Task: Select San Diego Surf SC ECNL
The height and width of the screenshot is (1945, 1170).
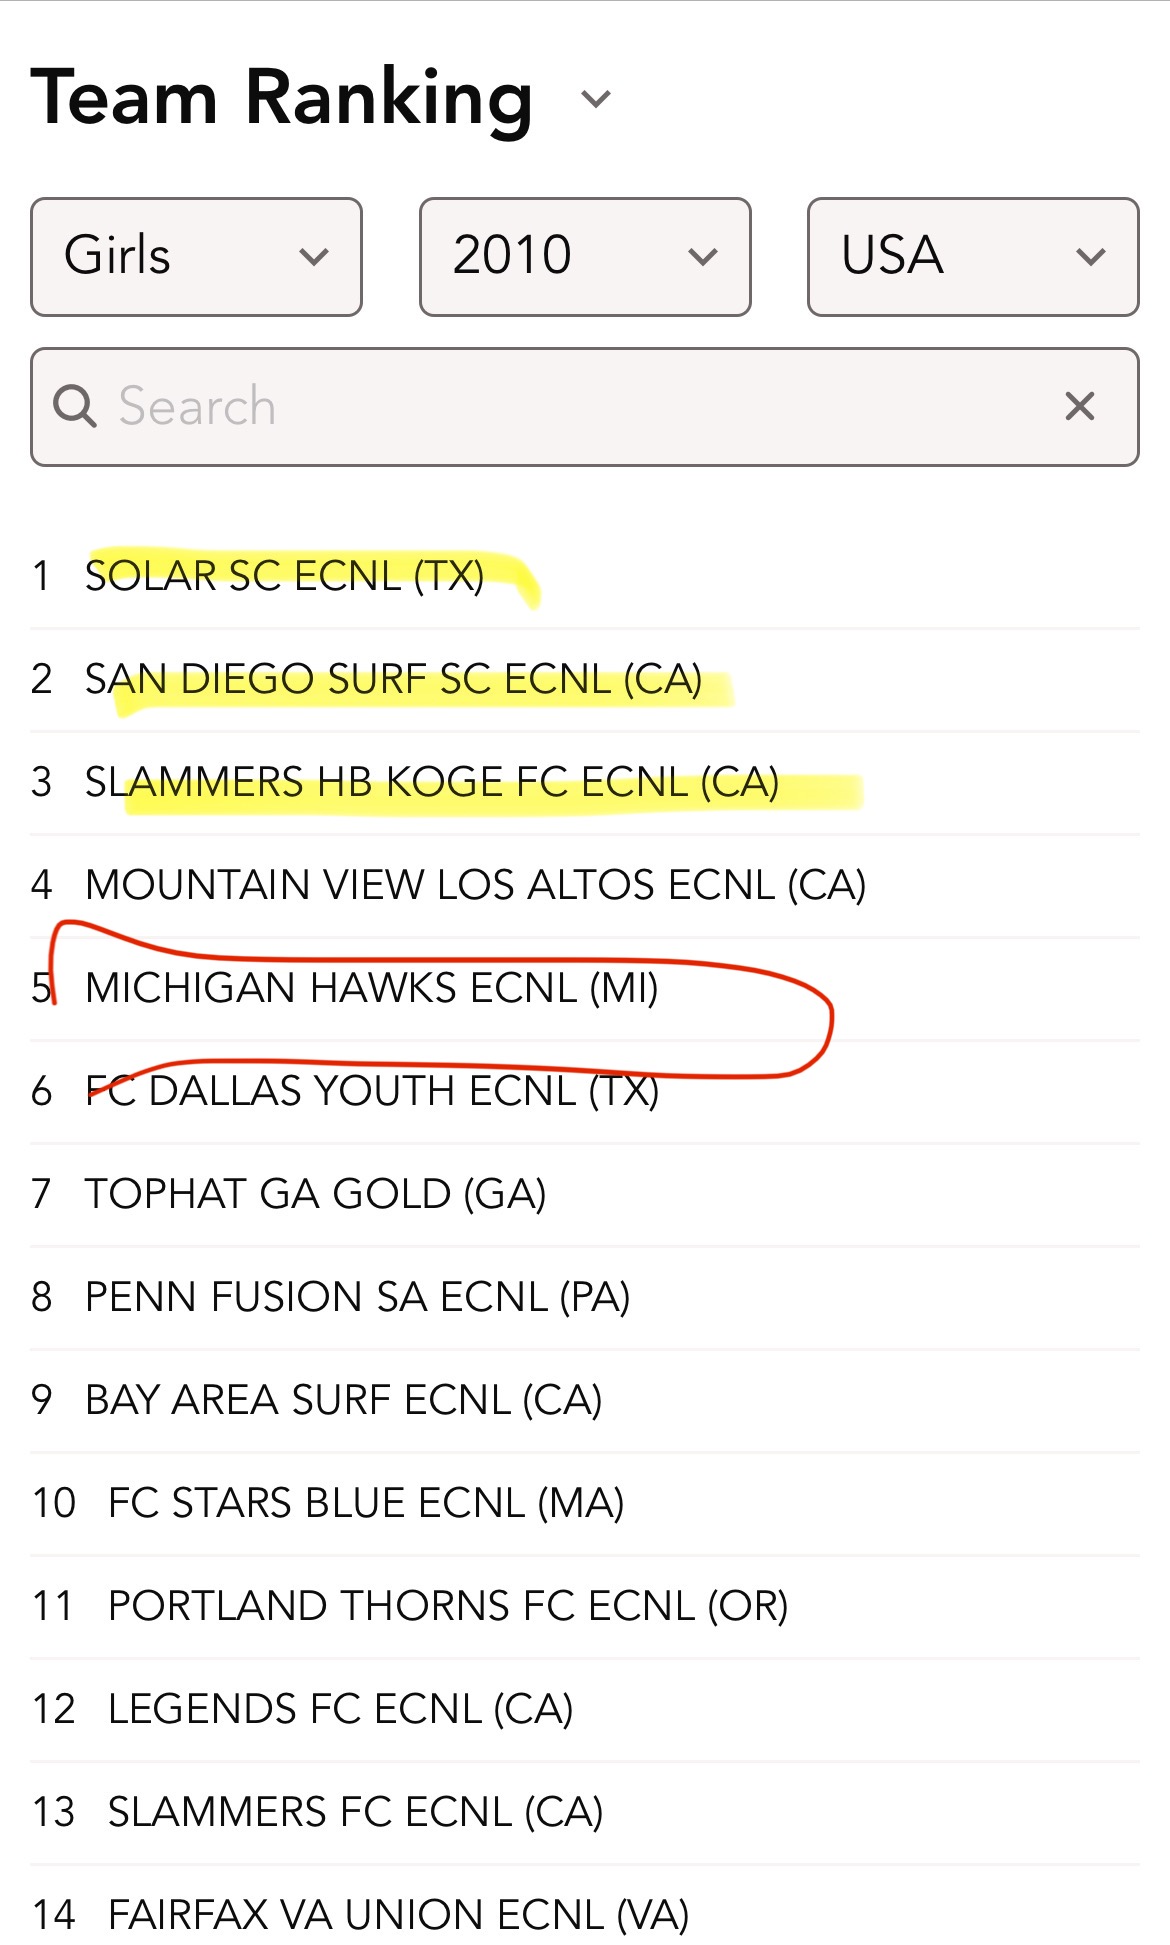Action: (393, 679)
